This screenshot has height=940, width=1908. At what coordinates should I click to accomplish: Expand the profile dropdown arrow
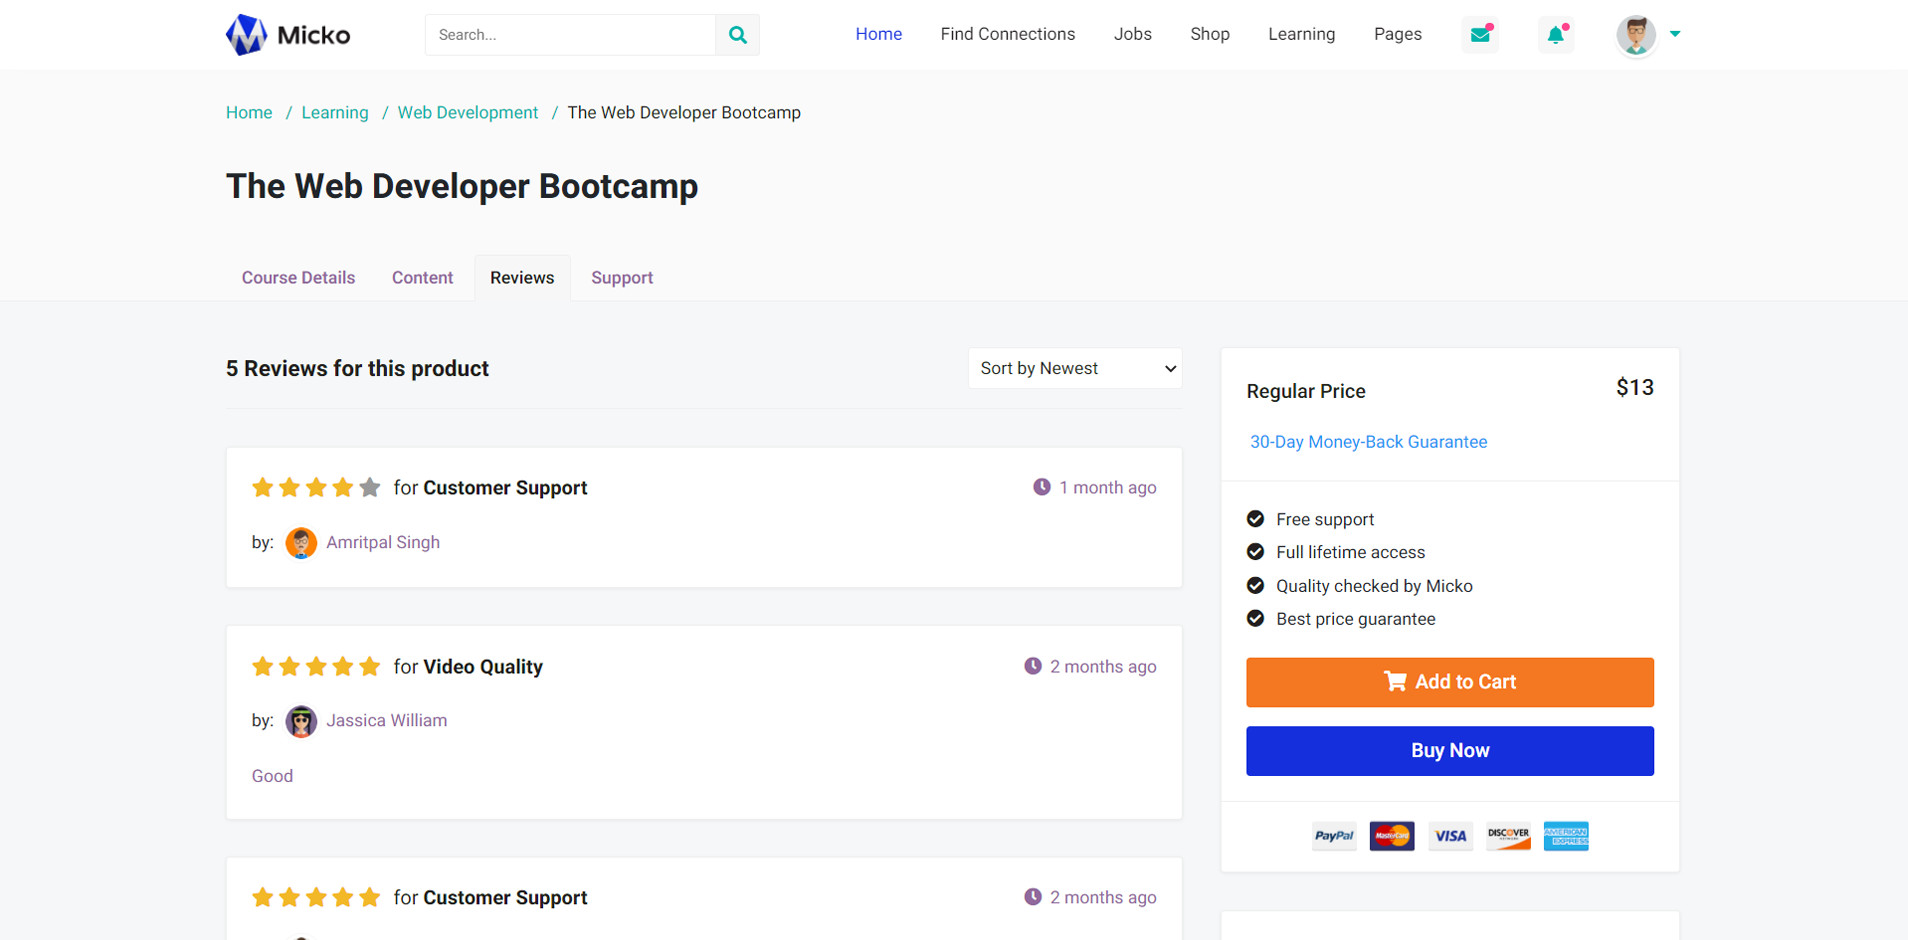pos(1675,34)
